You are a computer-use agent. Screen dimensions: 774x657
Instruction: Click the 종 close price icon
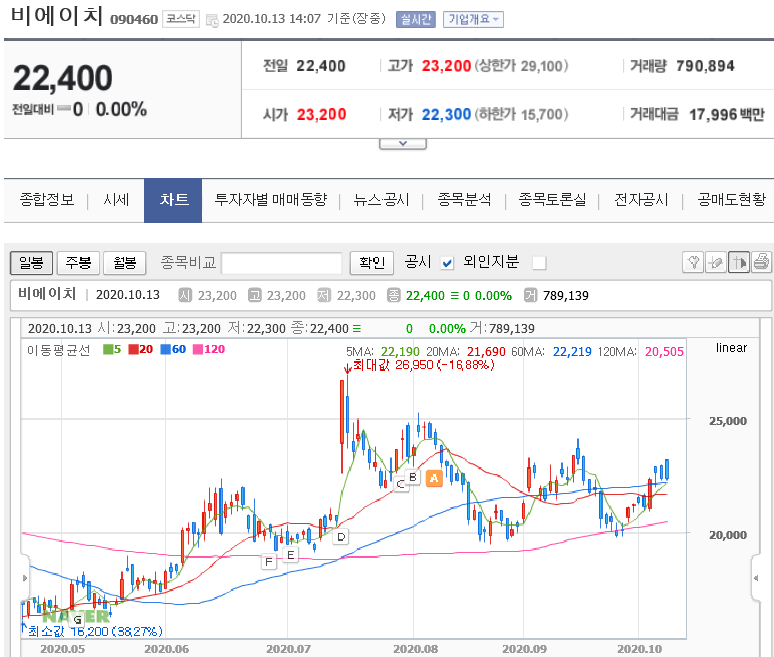click(x=393, y=295)
